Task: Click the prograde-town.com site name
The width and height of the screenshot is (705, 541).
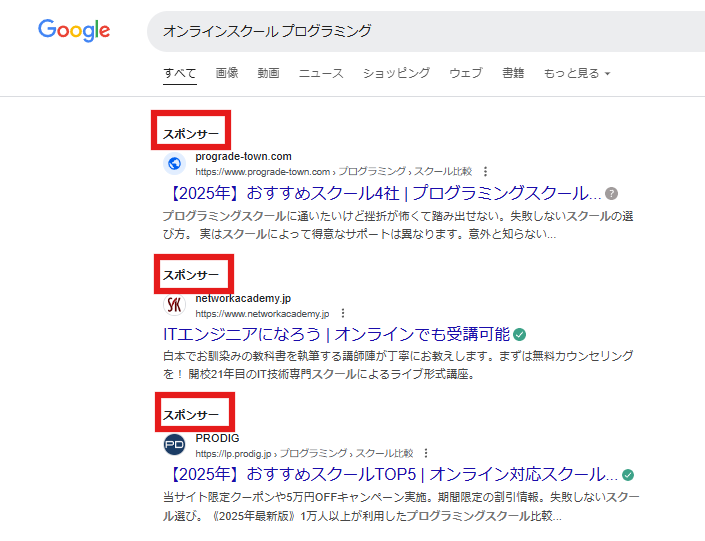Action: [243, 156]
